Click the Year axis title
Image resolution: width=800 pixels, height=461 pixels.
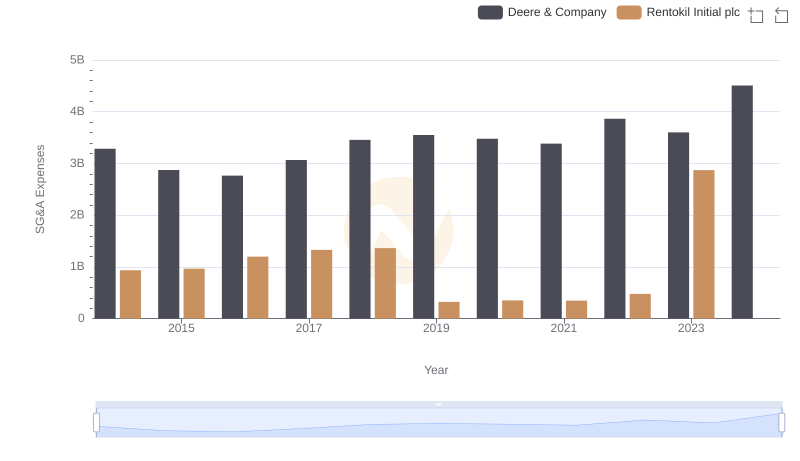click(x=436, y=370)
